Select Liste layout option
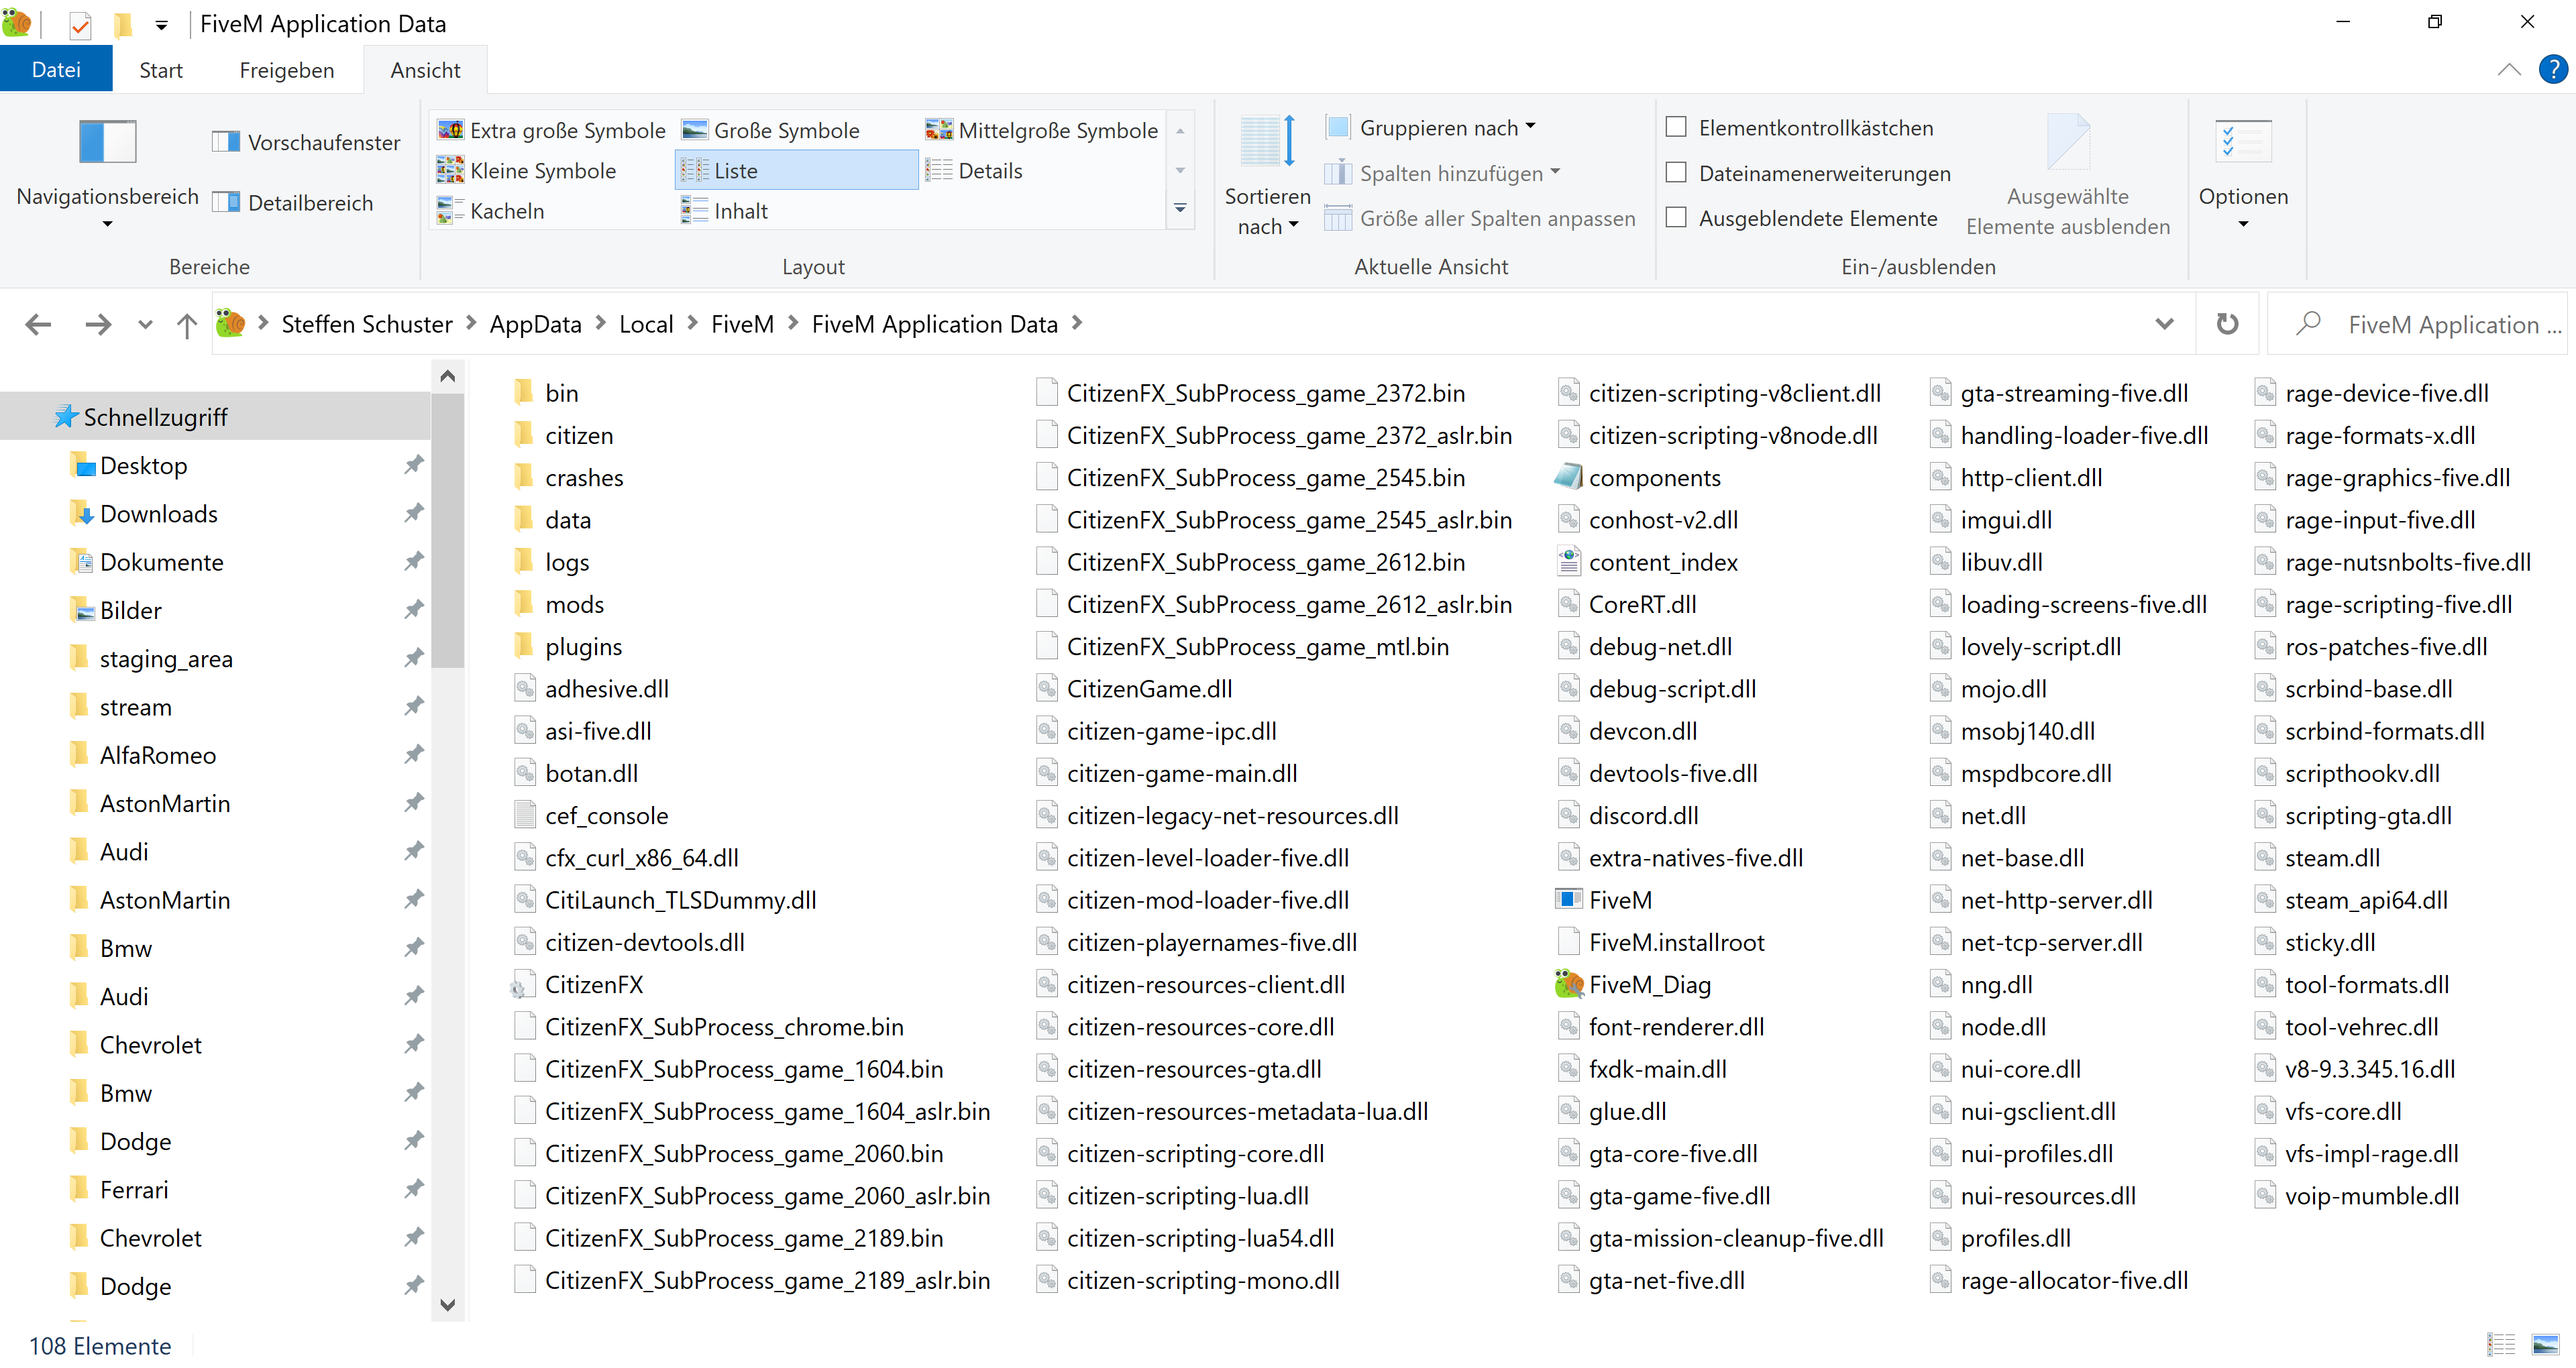 pyautogui.click(x=796, y=170)
